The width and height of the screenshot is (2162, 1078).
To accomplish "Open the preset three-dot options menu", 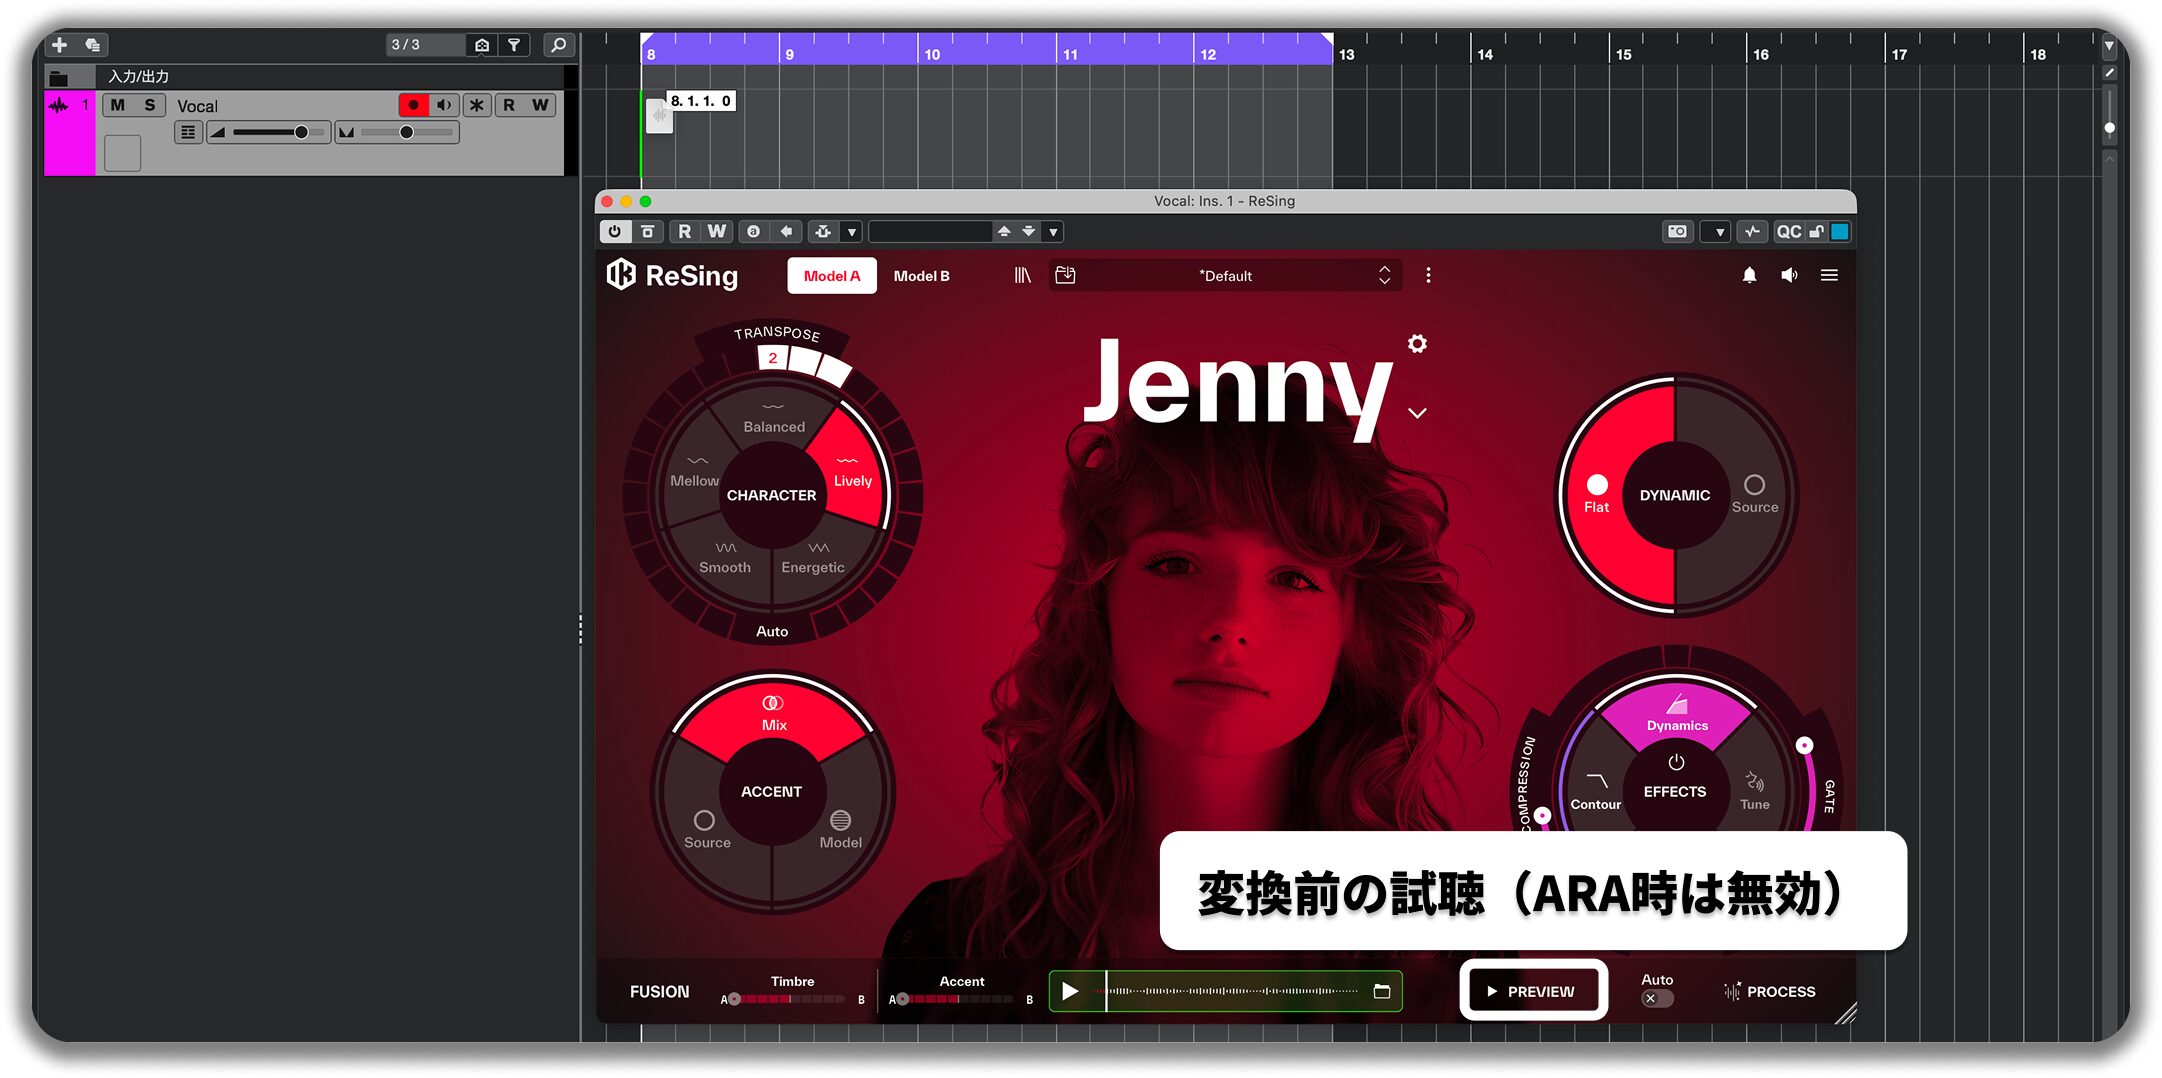I will (1428, 275).
